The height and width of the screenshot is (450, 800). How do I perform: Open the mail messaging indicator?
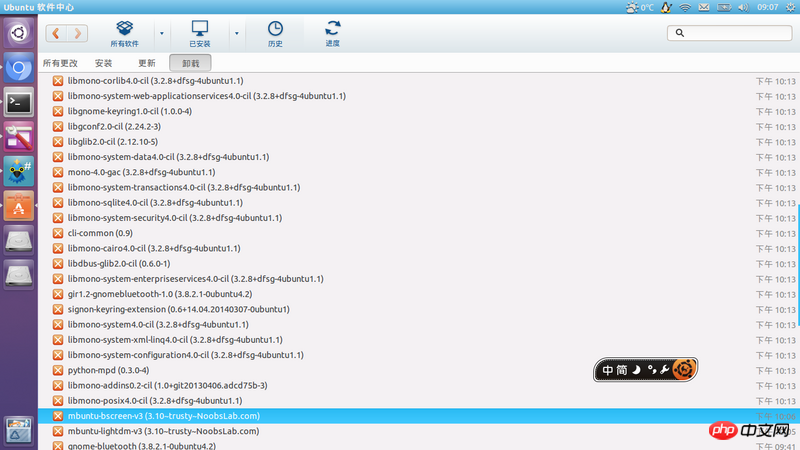[704, 7]
